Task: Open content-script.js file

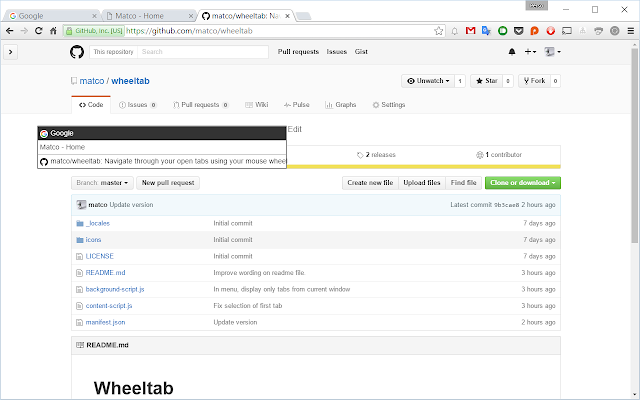Action: (x=109, y=306)
